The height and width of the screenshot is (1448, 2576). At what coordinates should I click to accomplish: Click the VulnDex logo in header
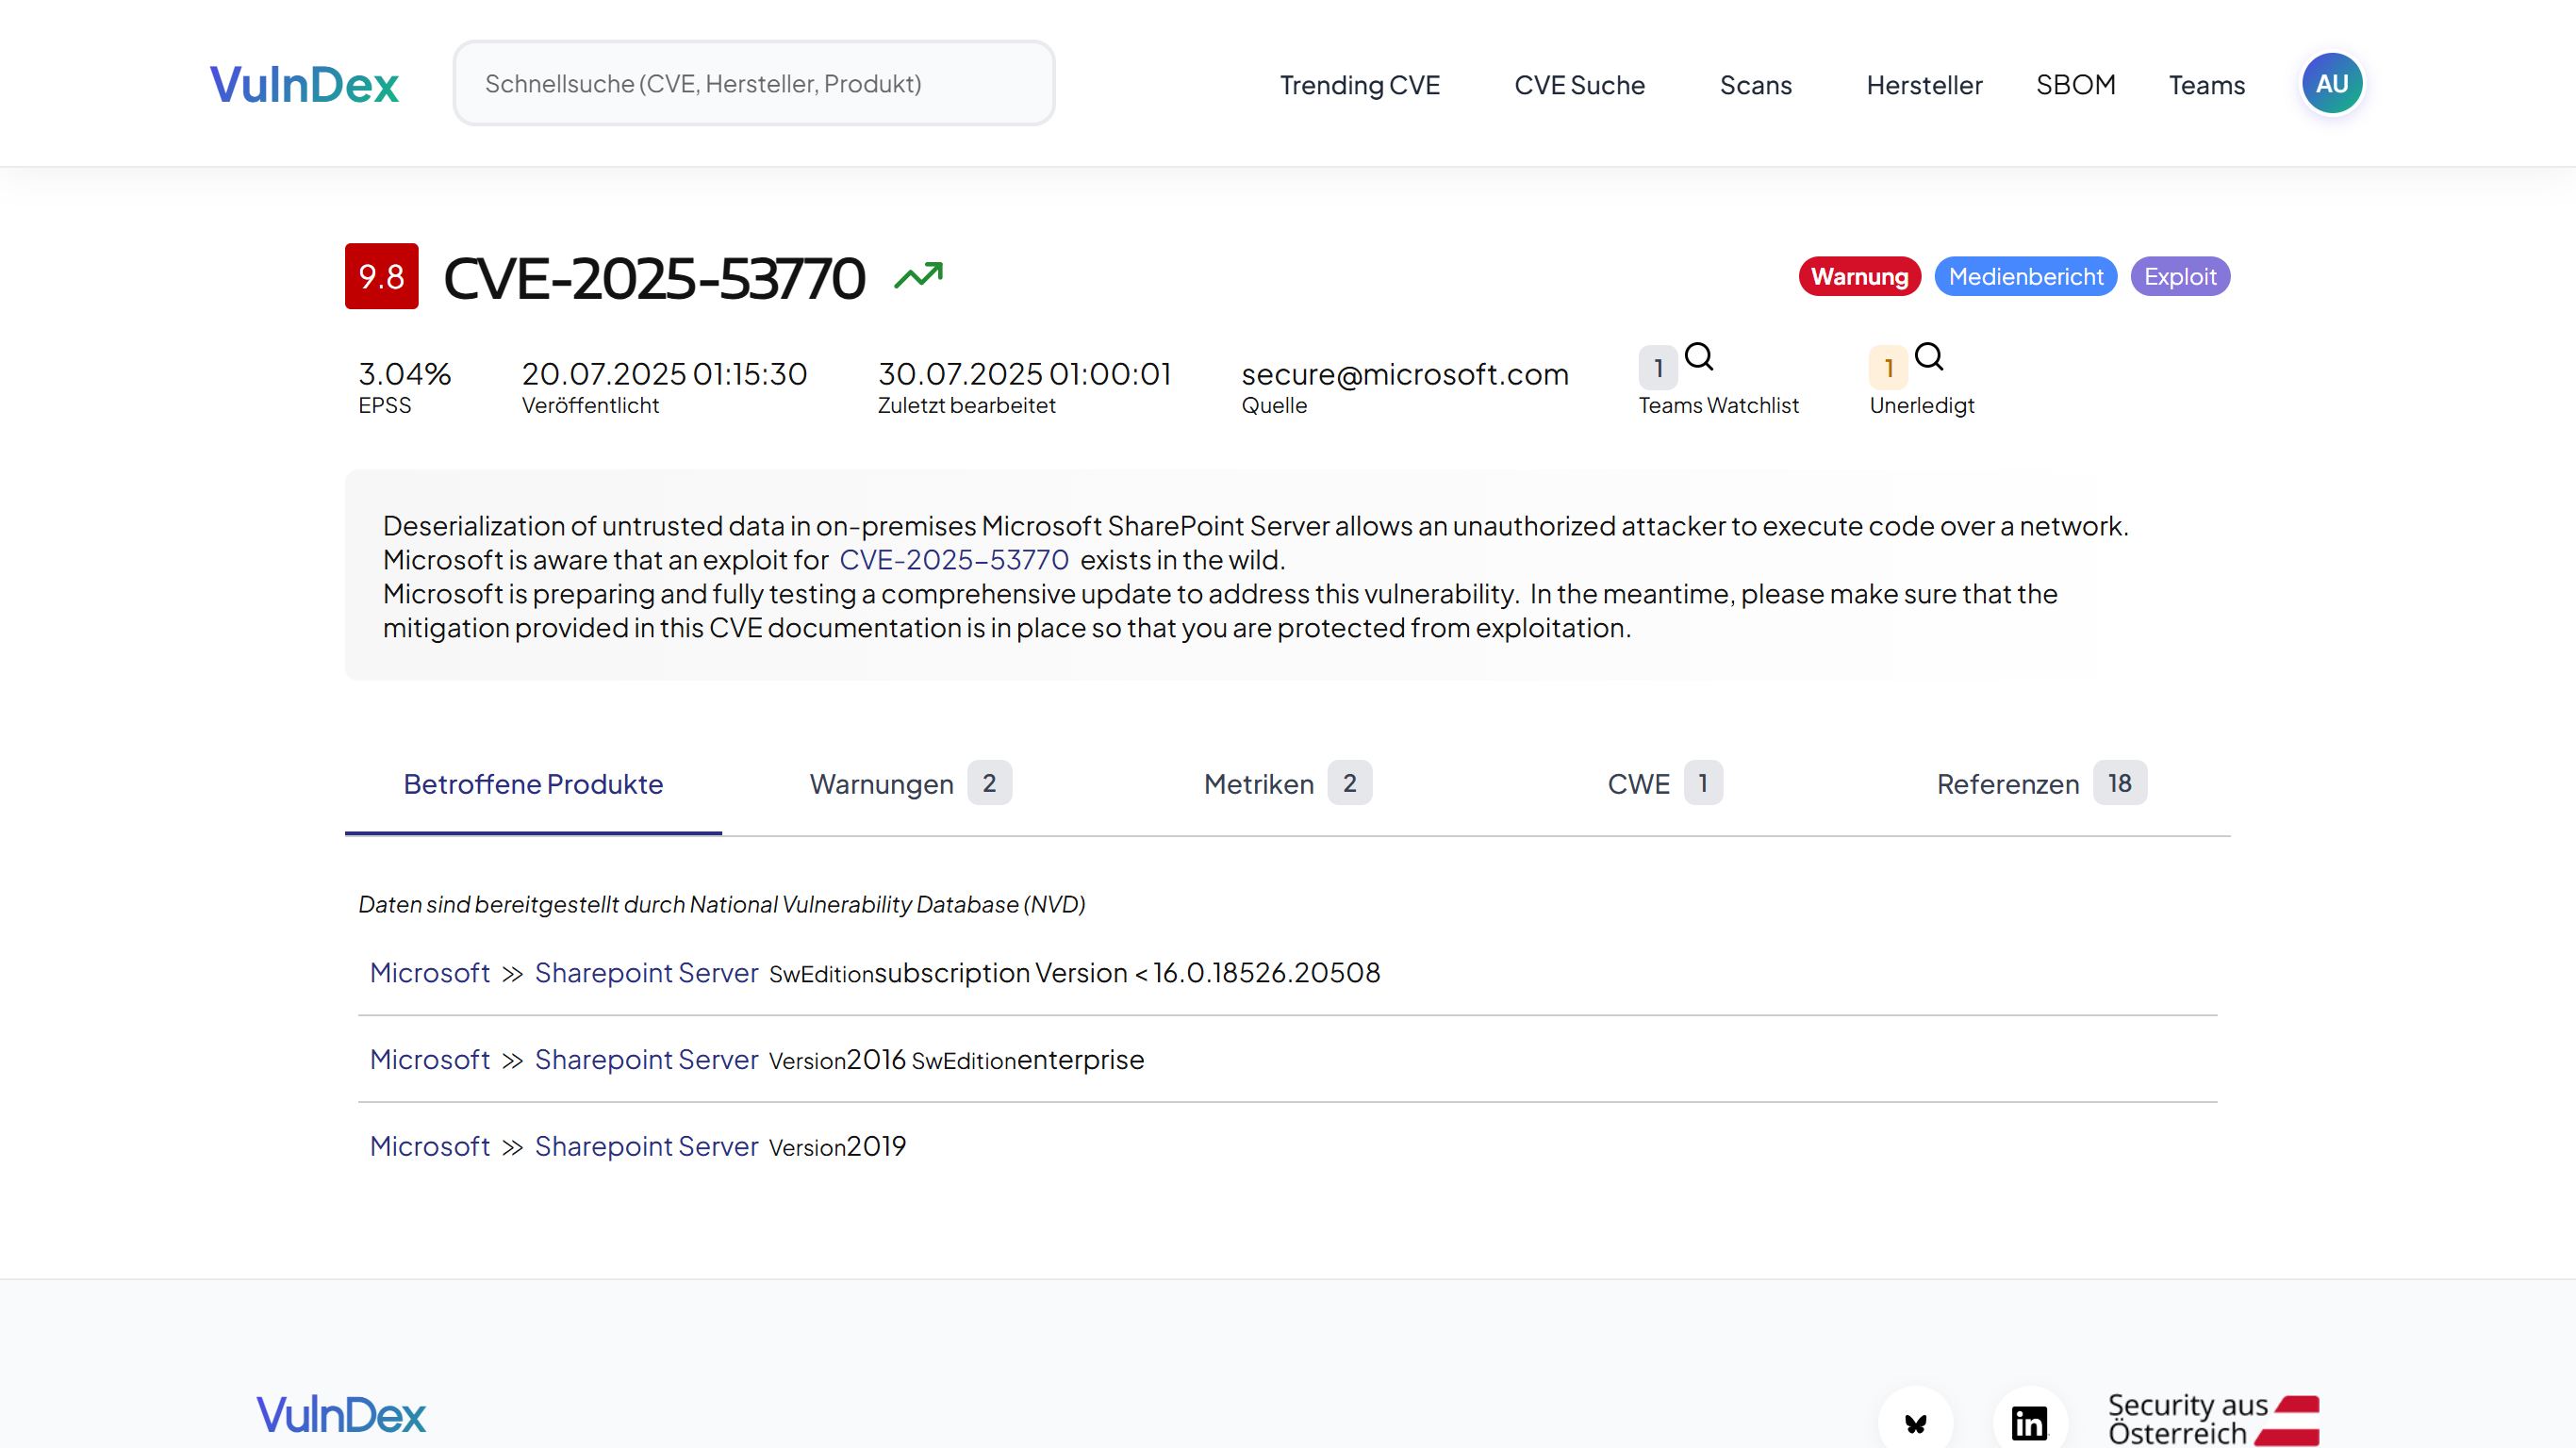click(x=304, y=84)
